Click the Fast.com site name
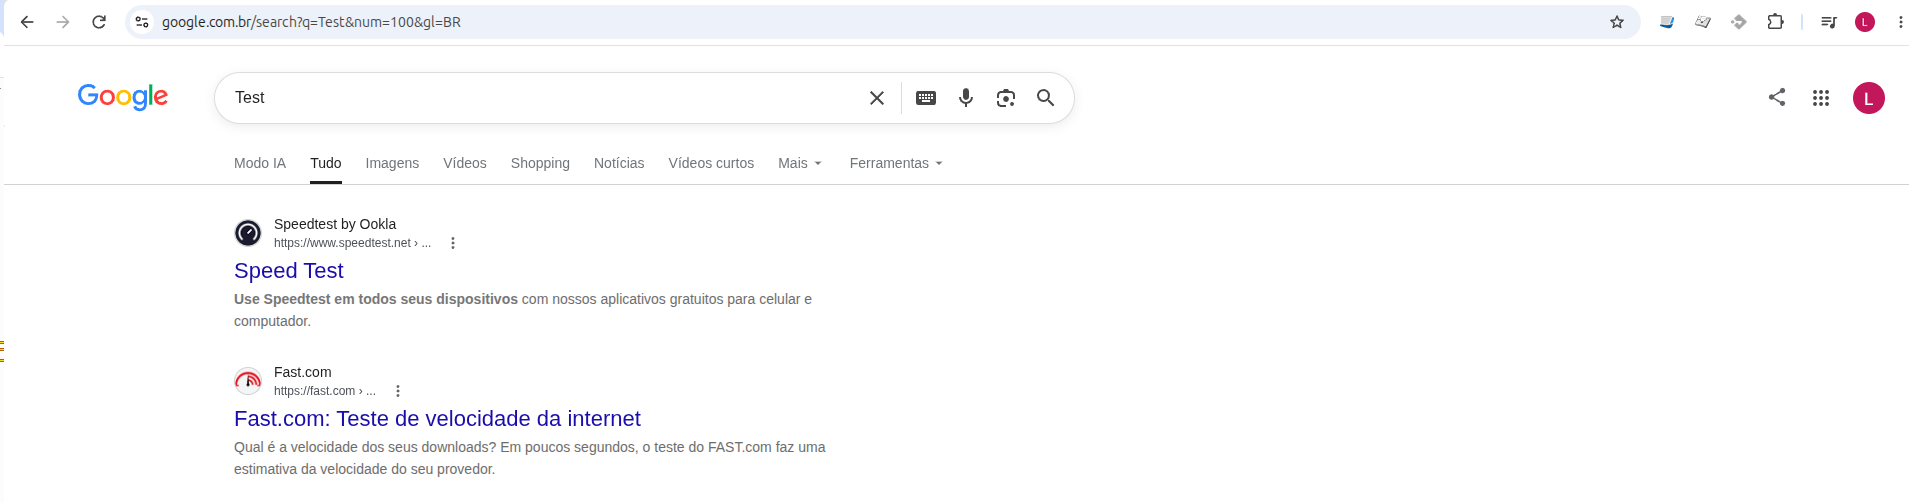This screenshot has height=503, width=1909. 303,372
